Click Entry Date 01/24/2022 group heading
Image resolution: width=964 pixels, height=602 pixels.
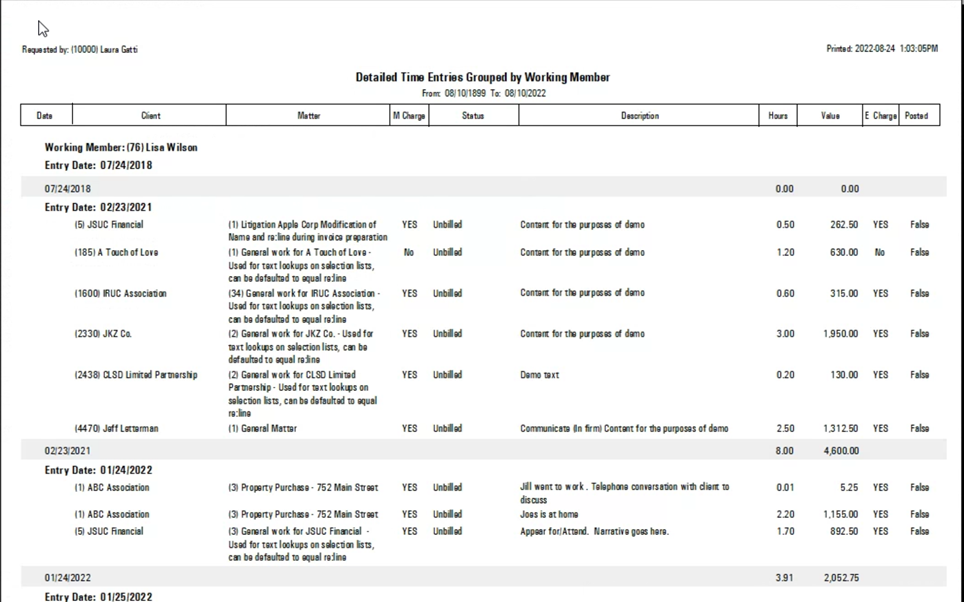pos(98,470)
